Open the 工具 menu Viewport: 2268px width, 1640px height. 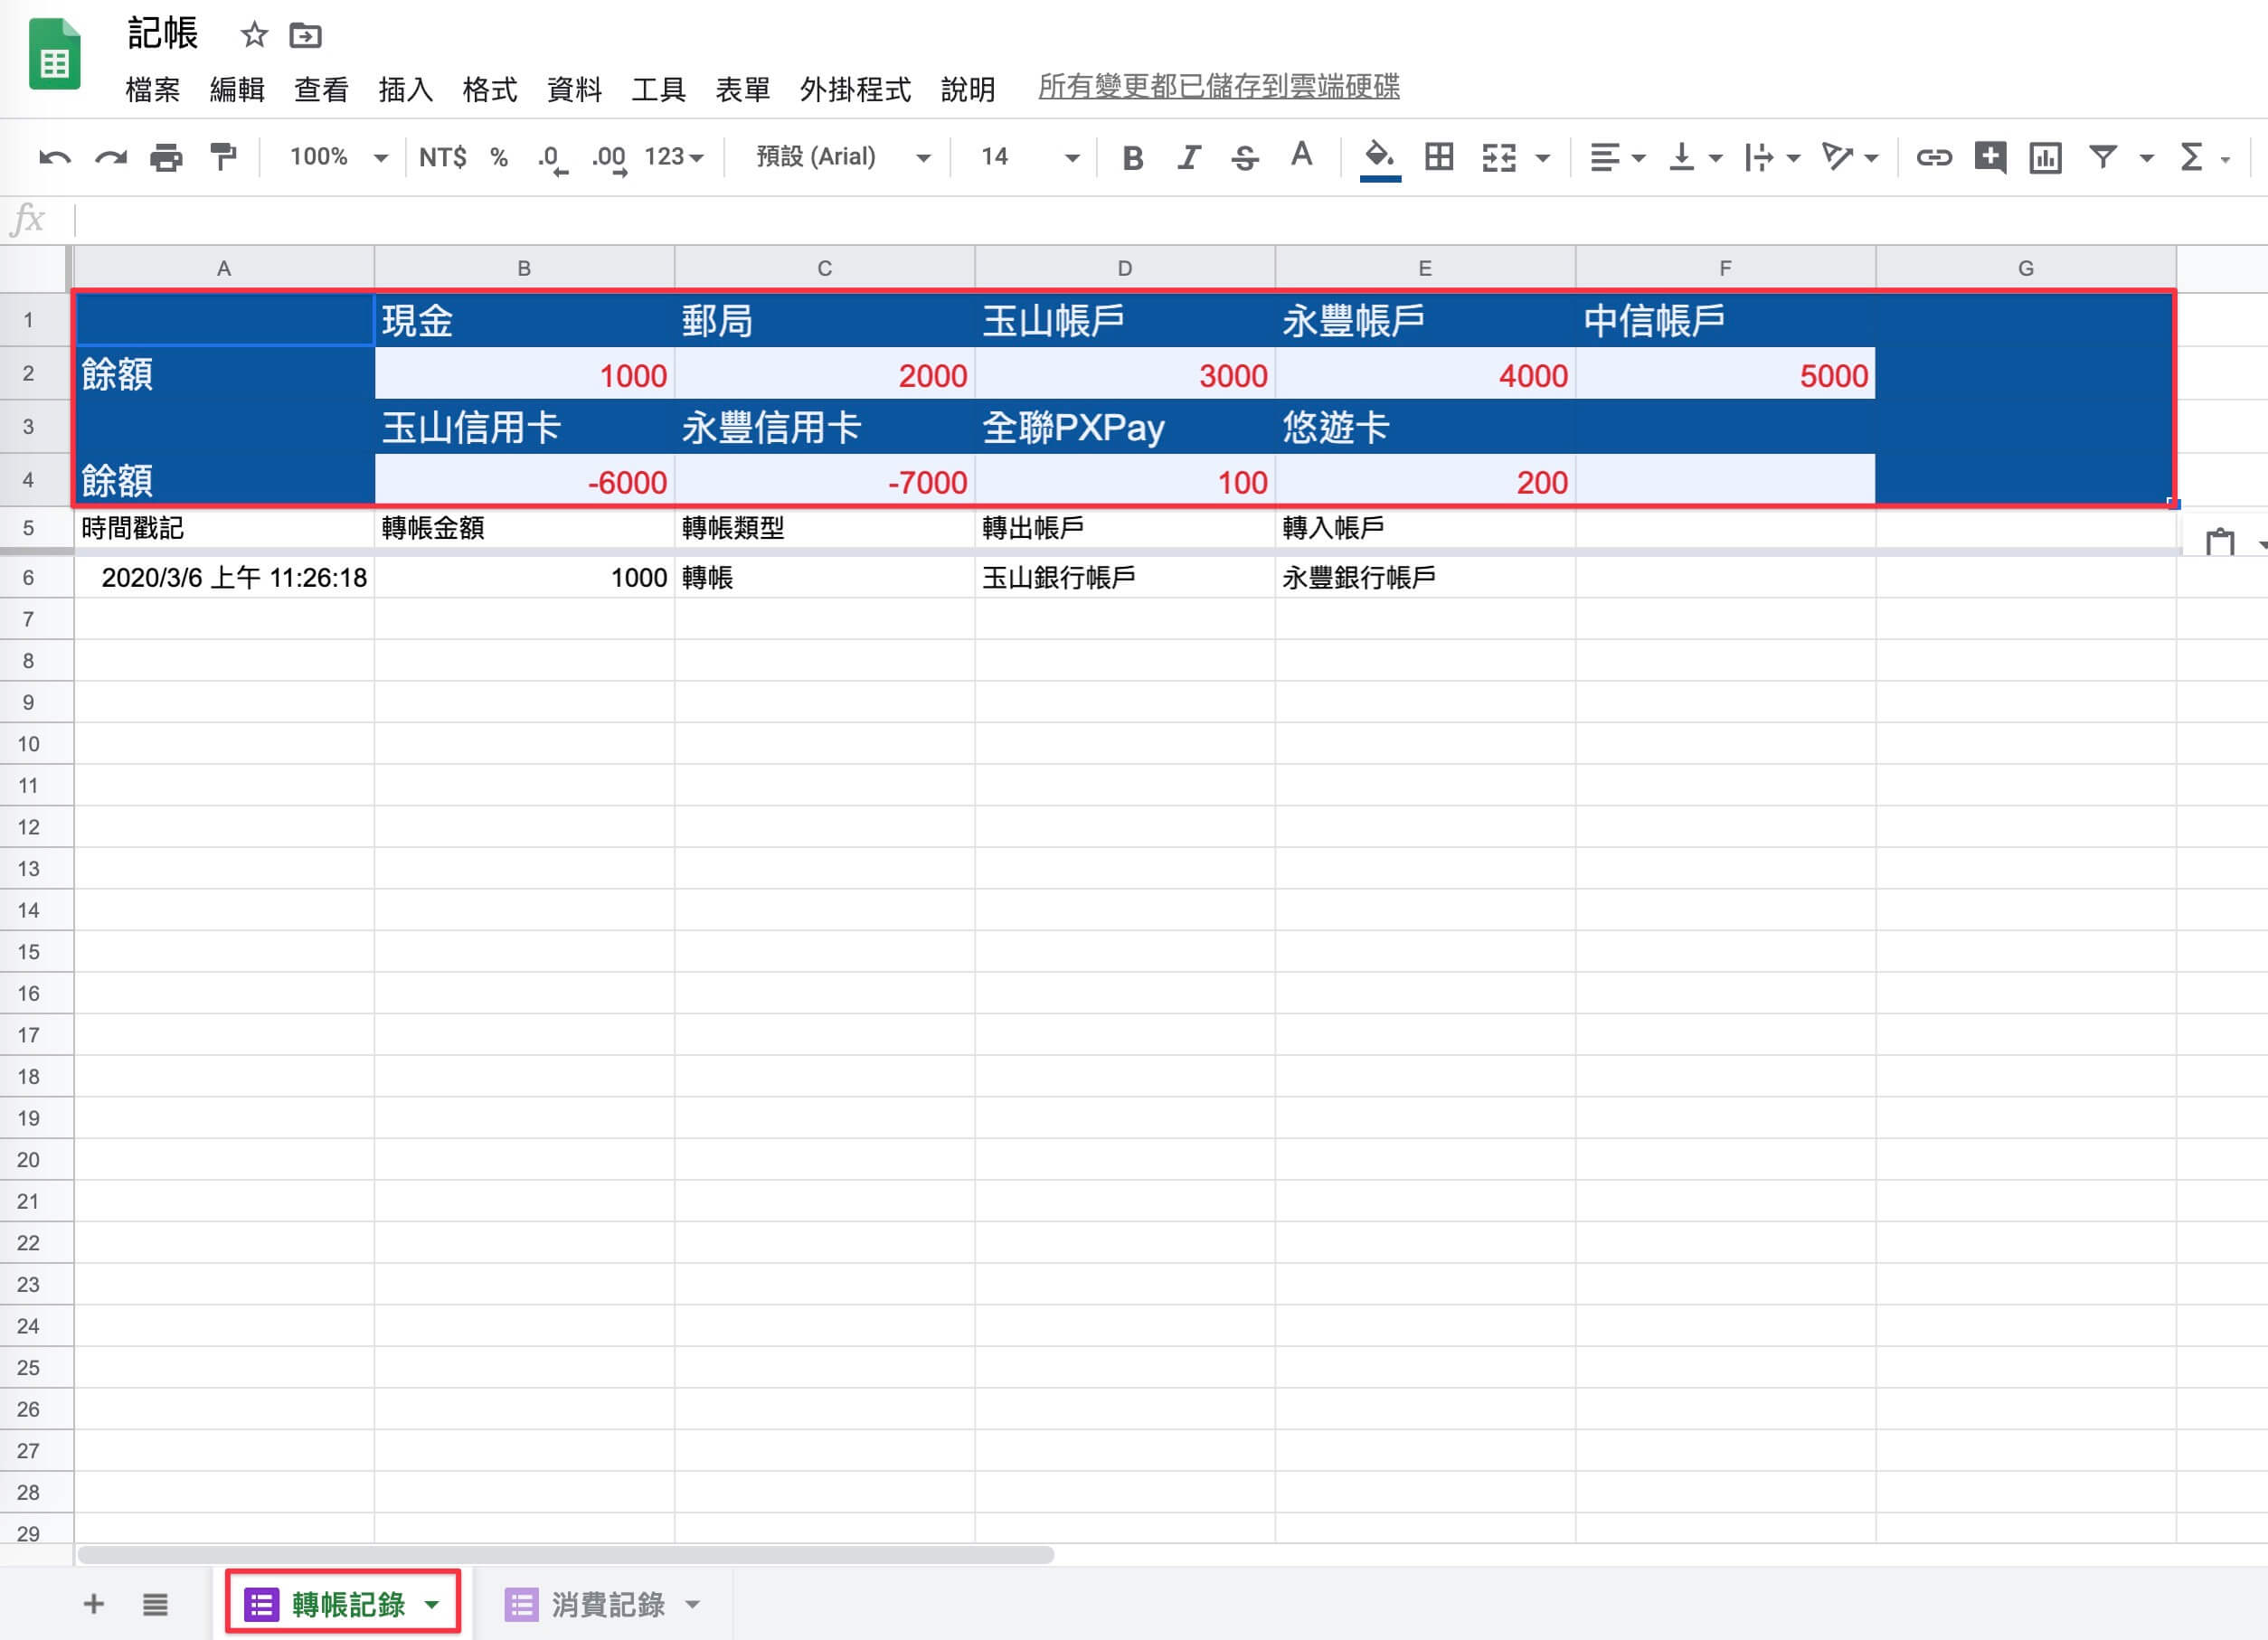point(658,90)
